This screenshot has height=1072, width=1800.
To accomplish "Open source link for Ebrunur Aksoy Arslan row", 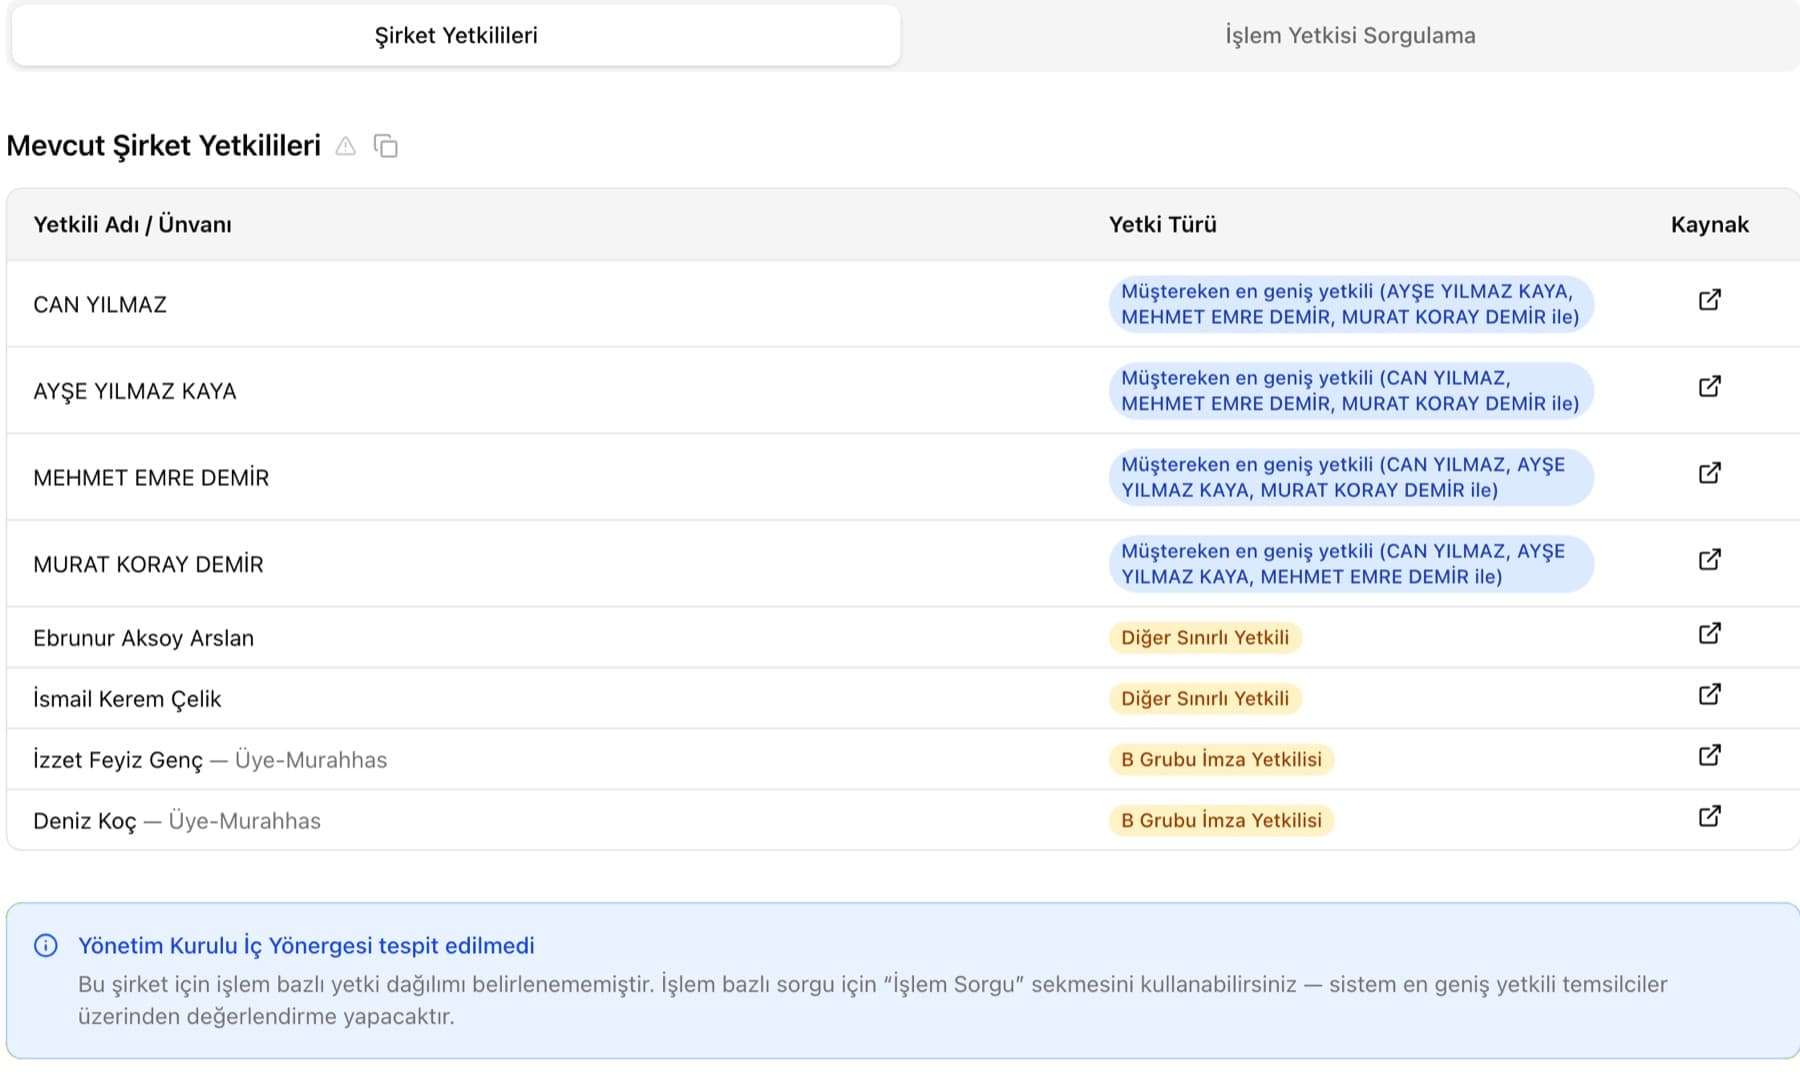I will point(1709,633).
